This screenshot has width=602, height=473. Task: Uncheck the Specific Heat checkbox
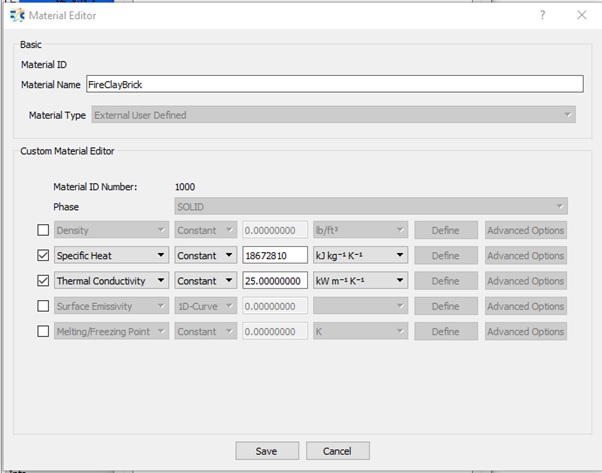click(x=42, y=255)
